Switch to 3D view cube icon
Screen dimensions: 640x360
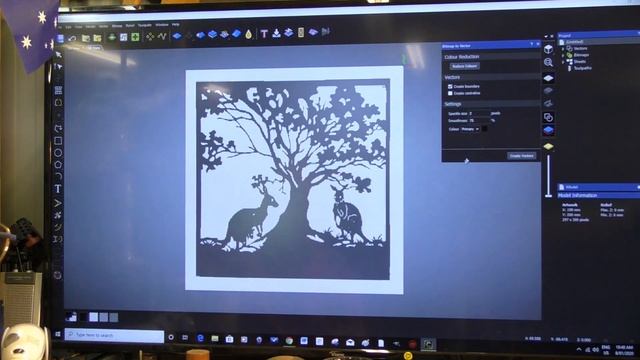pos(548,49)
